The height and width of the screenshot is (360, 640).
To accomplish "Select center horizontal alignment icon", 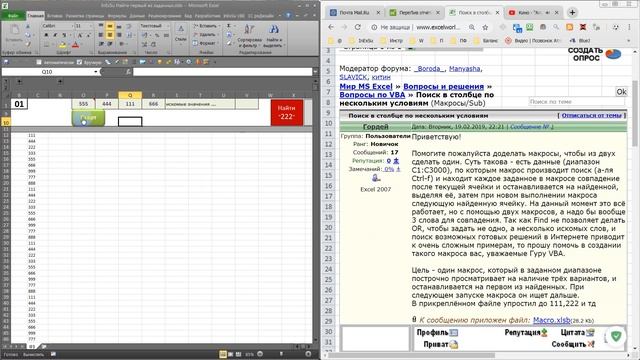I will tap(110, 36).
